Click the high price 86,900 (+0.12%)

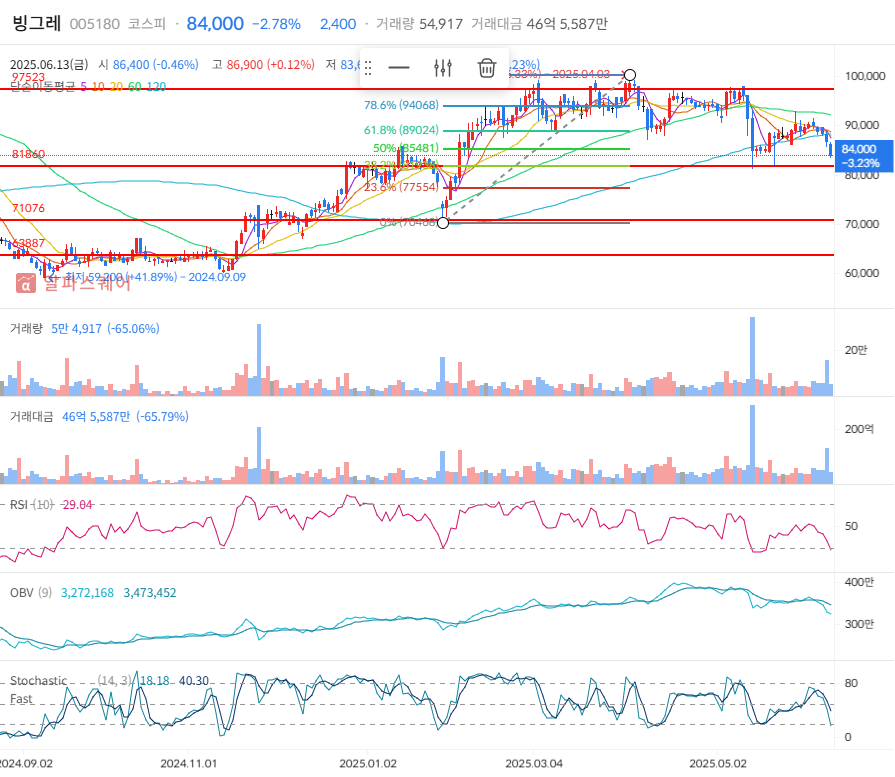[271, 65]
